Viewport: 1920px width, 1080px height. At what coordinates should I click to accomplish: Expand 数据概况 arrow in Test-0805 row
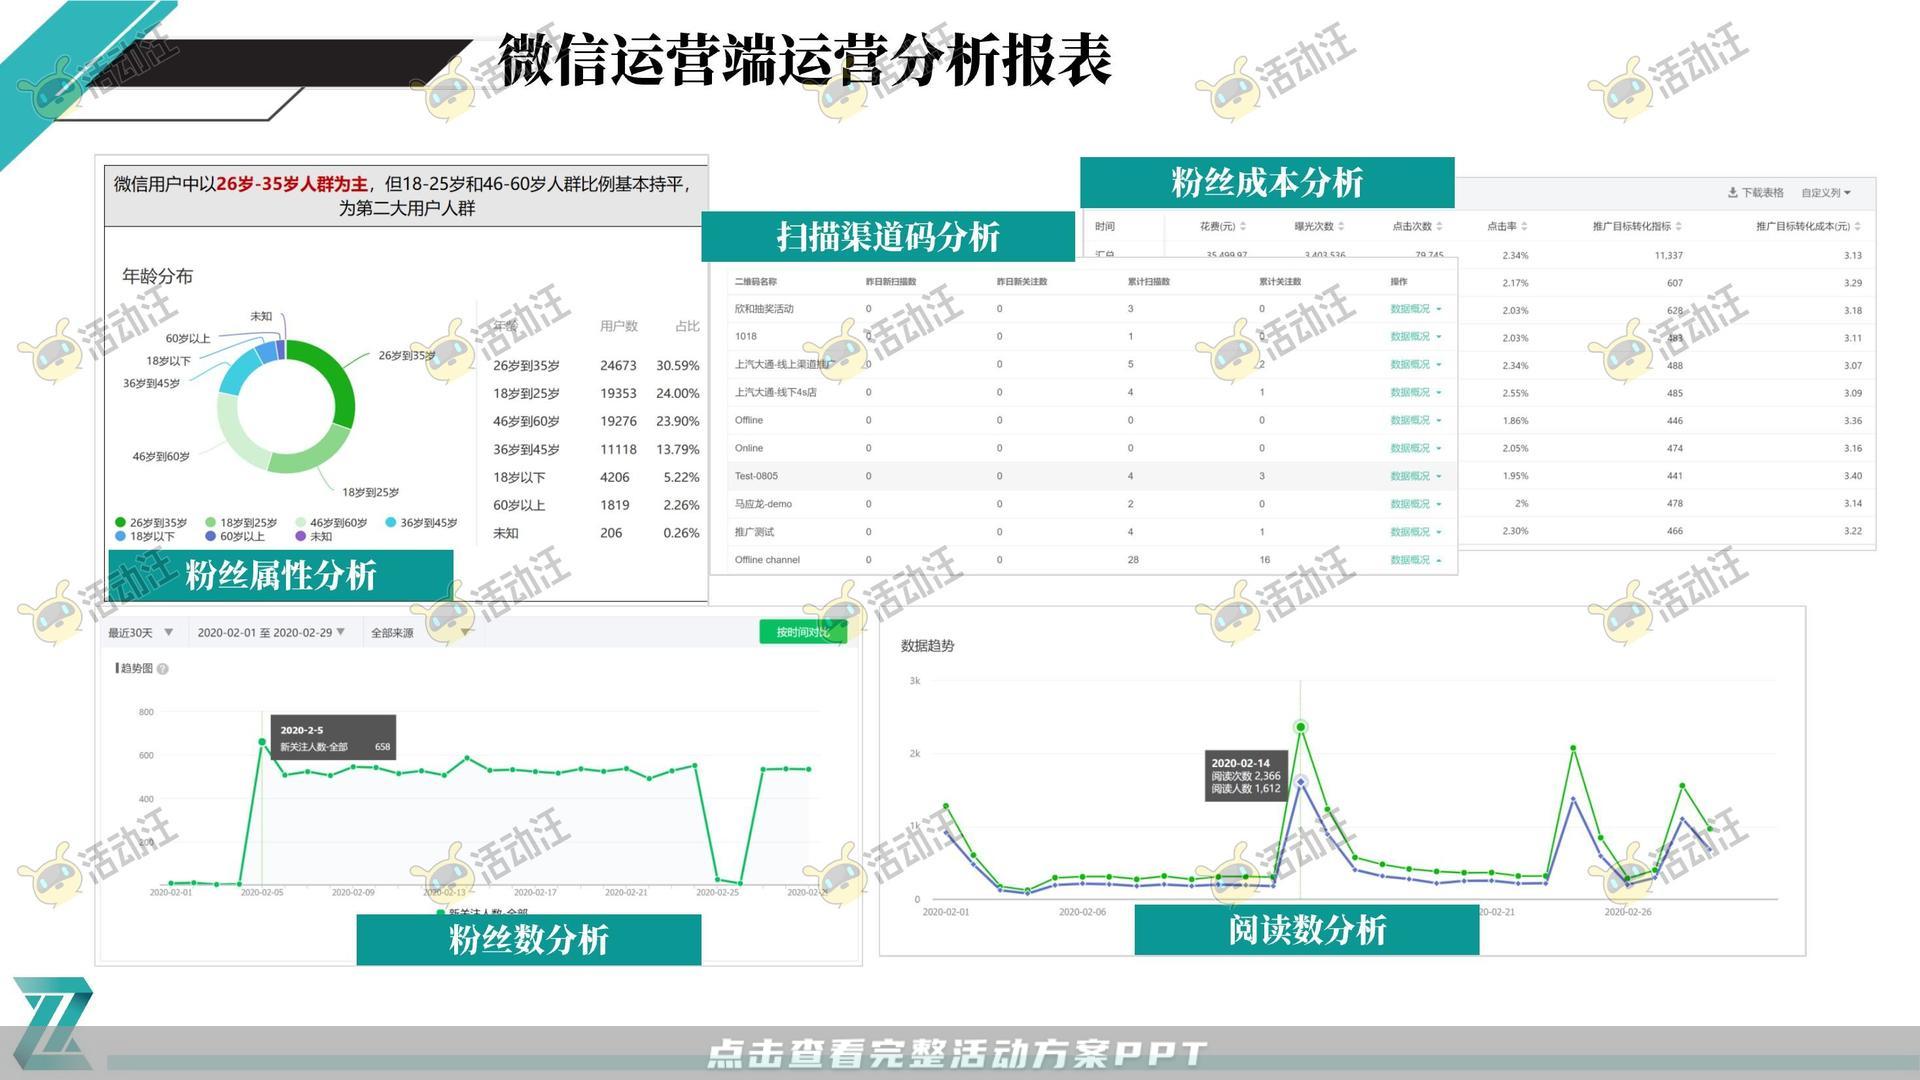(1438, 477)
